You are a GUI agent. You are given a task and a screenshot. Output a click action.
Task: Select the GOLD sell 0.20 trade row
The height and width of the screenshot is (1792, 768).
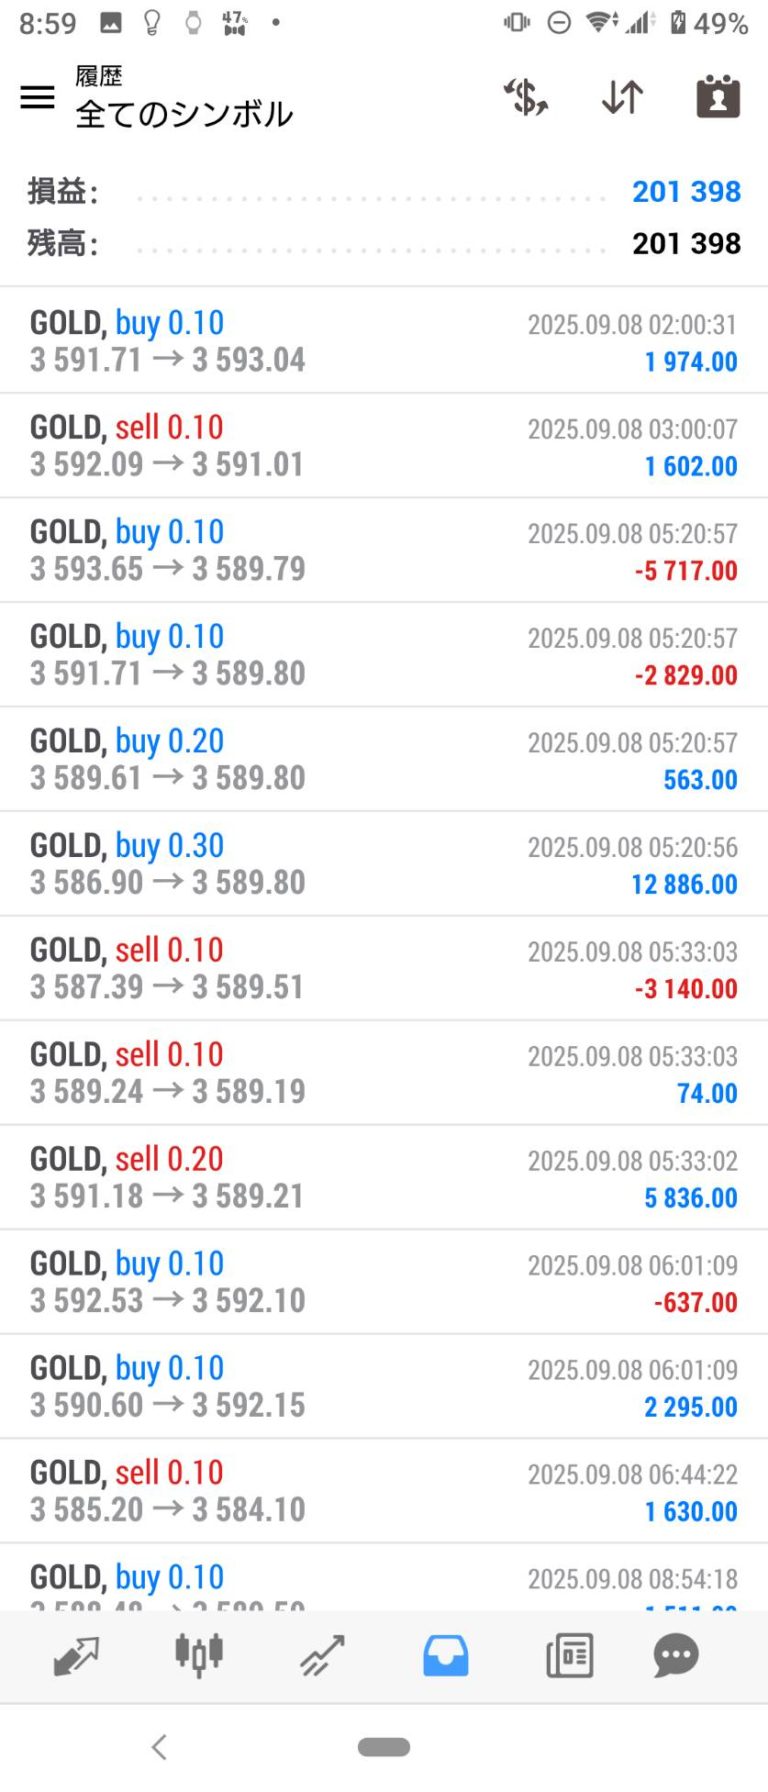coord(384,1177)
